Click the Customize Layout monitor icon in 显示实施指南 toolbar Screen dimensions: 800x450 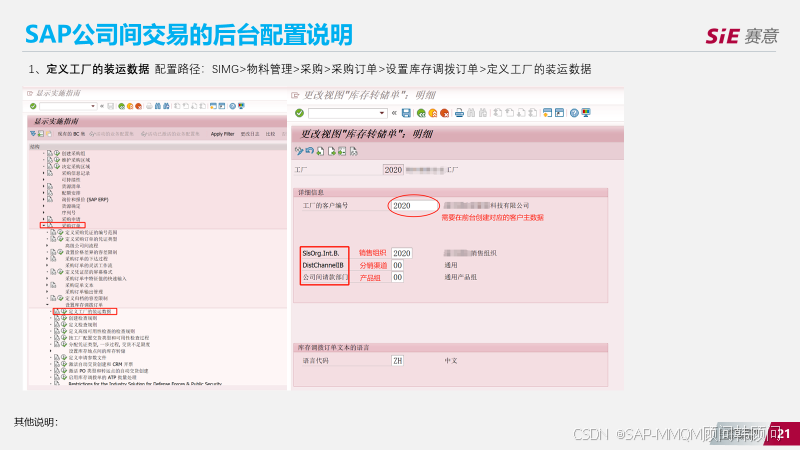click(x=241, y=106)
